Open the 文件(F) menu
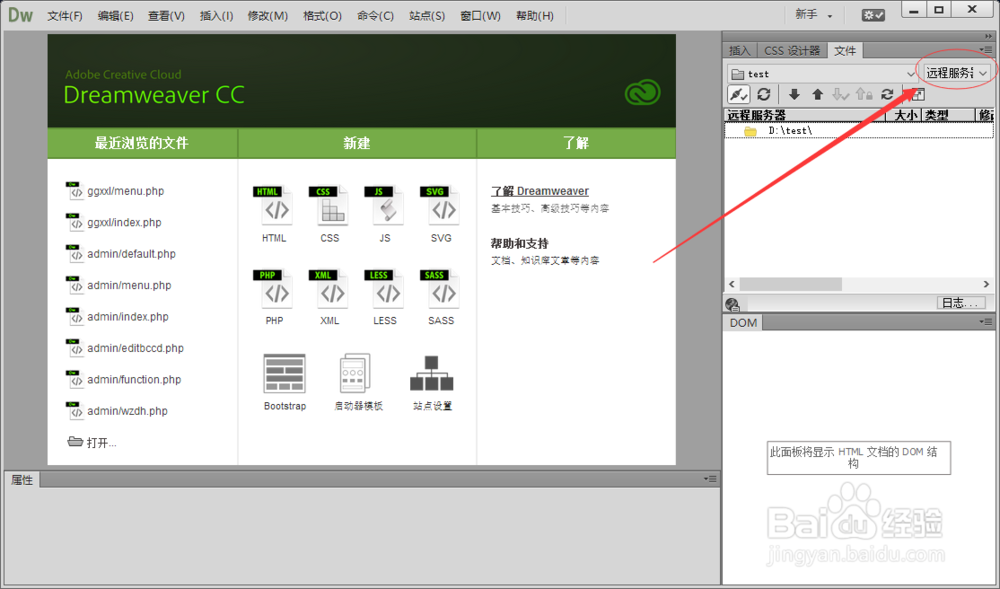 coord(65,16)
